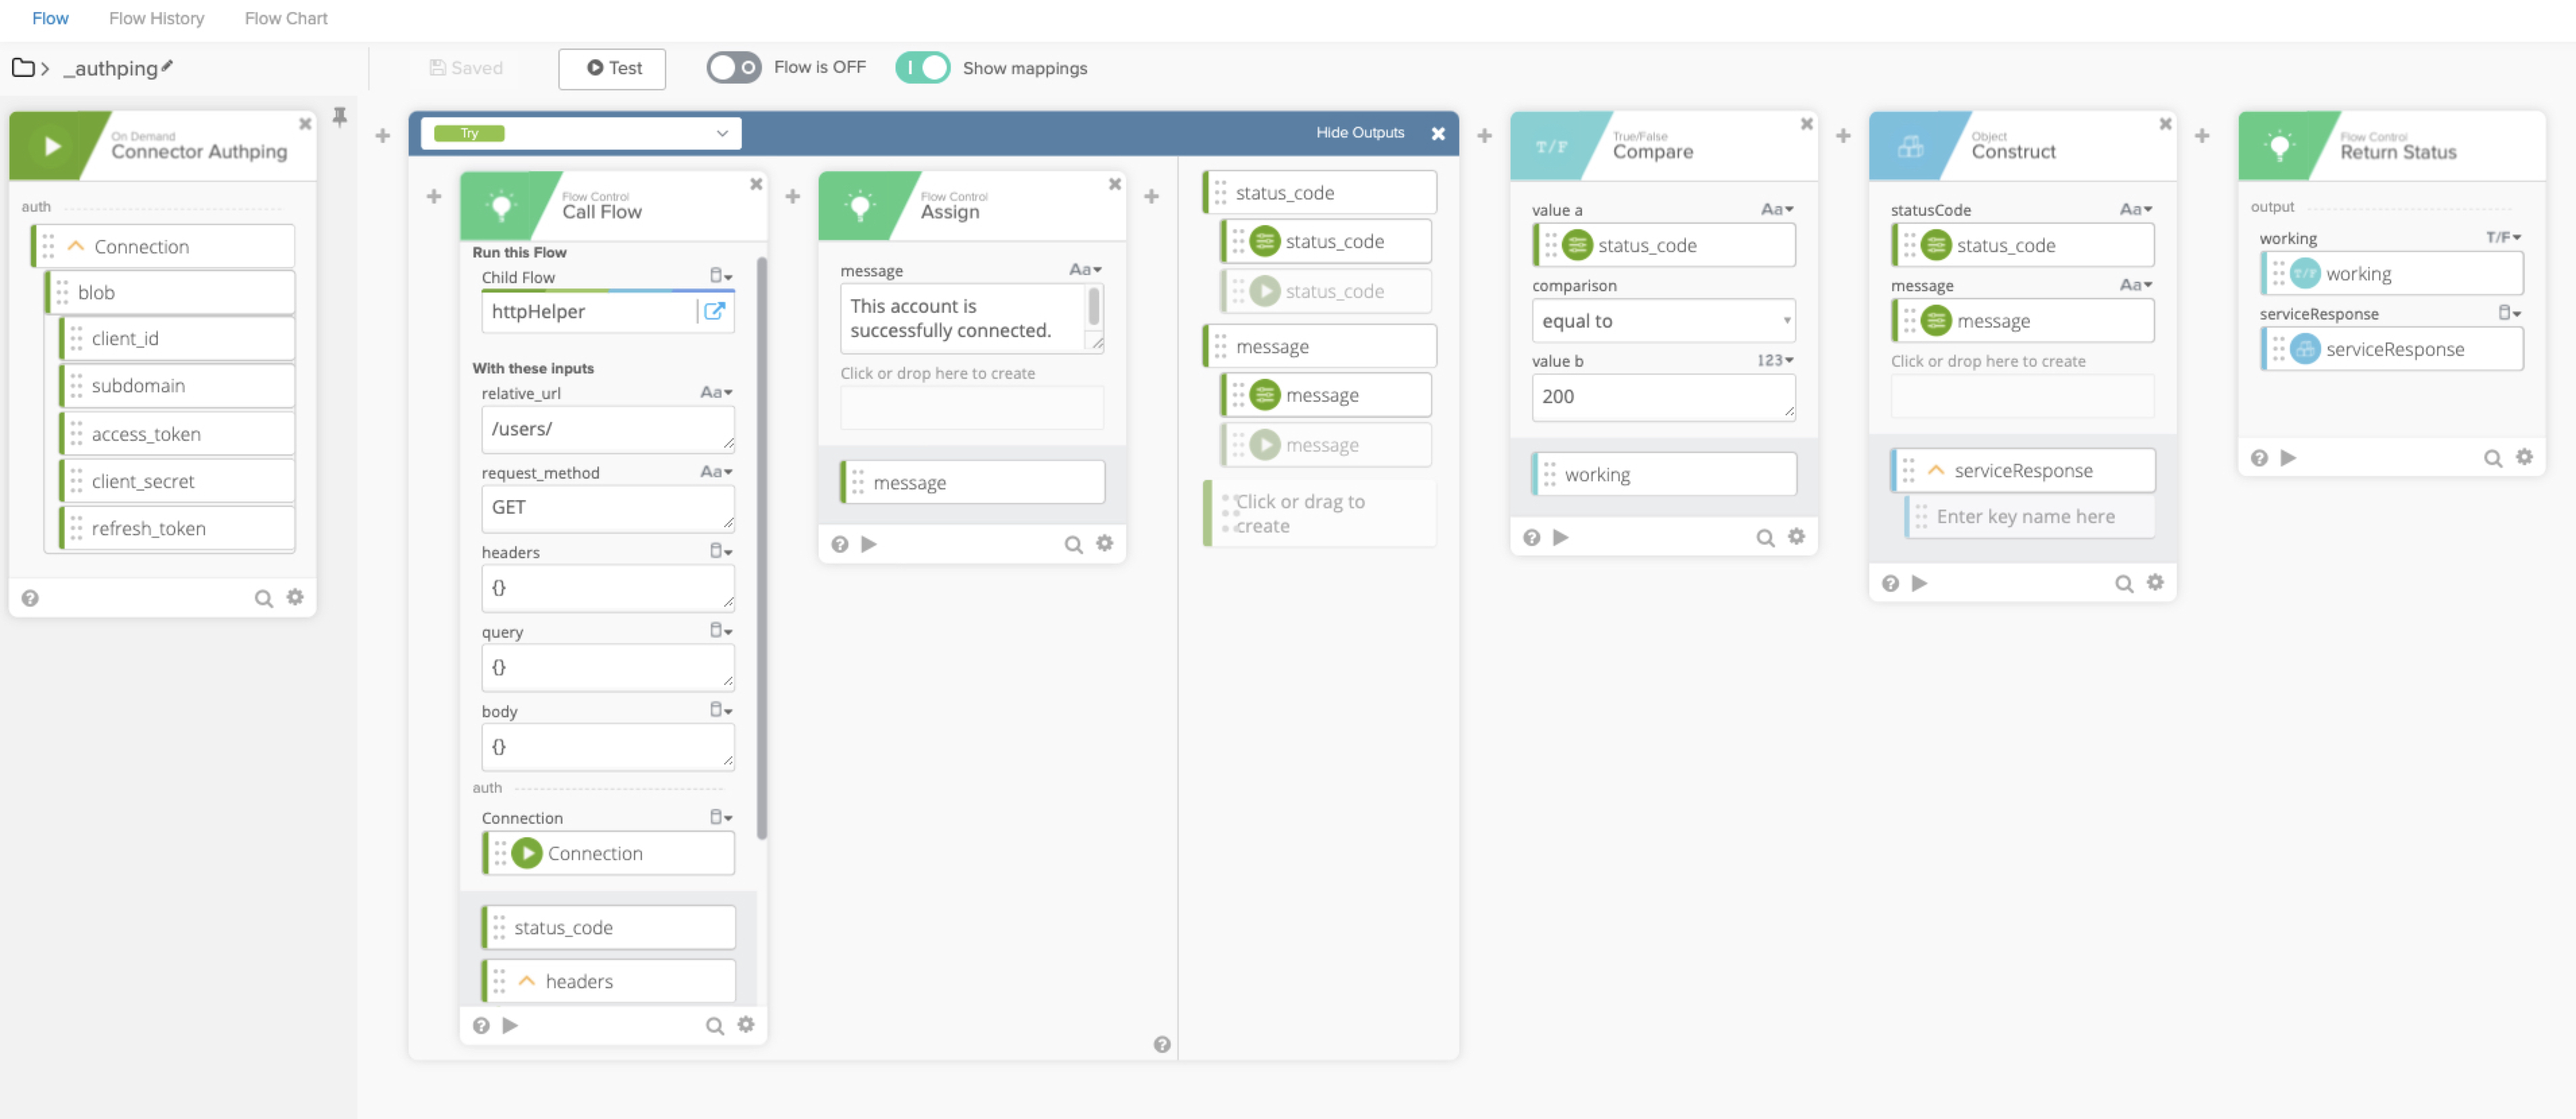Click the gear icon on the Call Flow card
Screen dimensions: 2576x1119
point(746,1025)
